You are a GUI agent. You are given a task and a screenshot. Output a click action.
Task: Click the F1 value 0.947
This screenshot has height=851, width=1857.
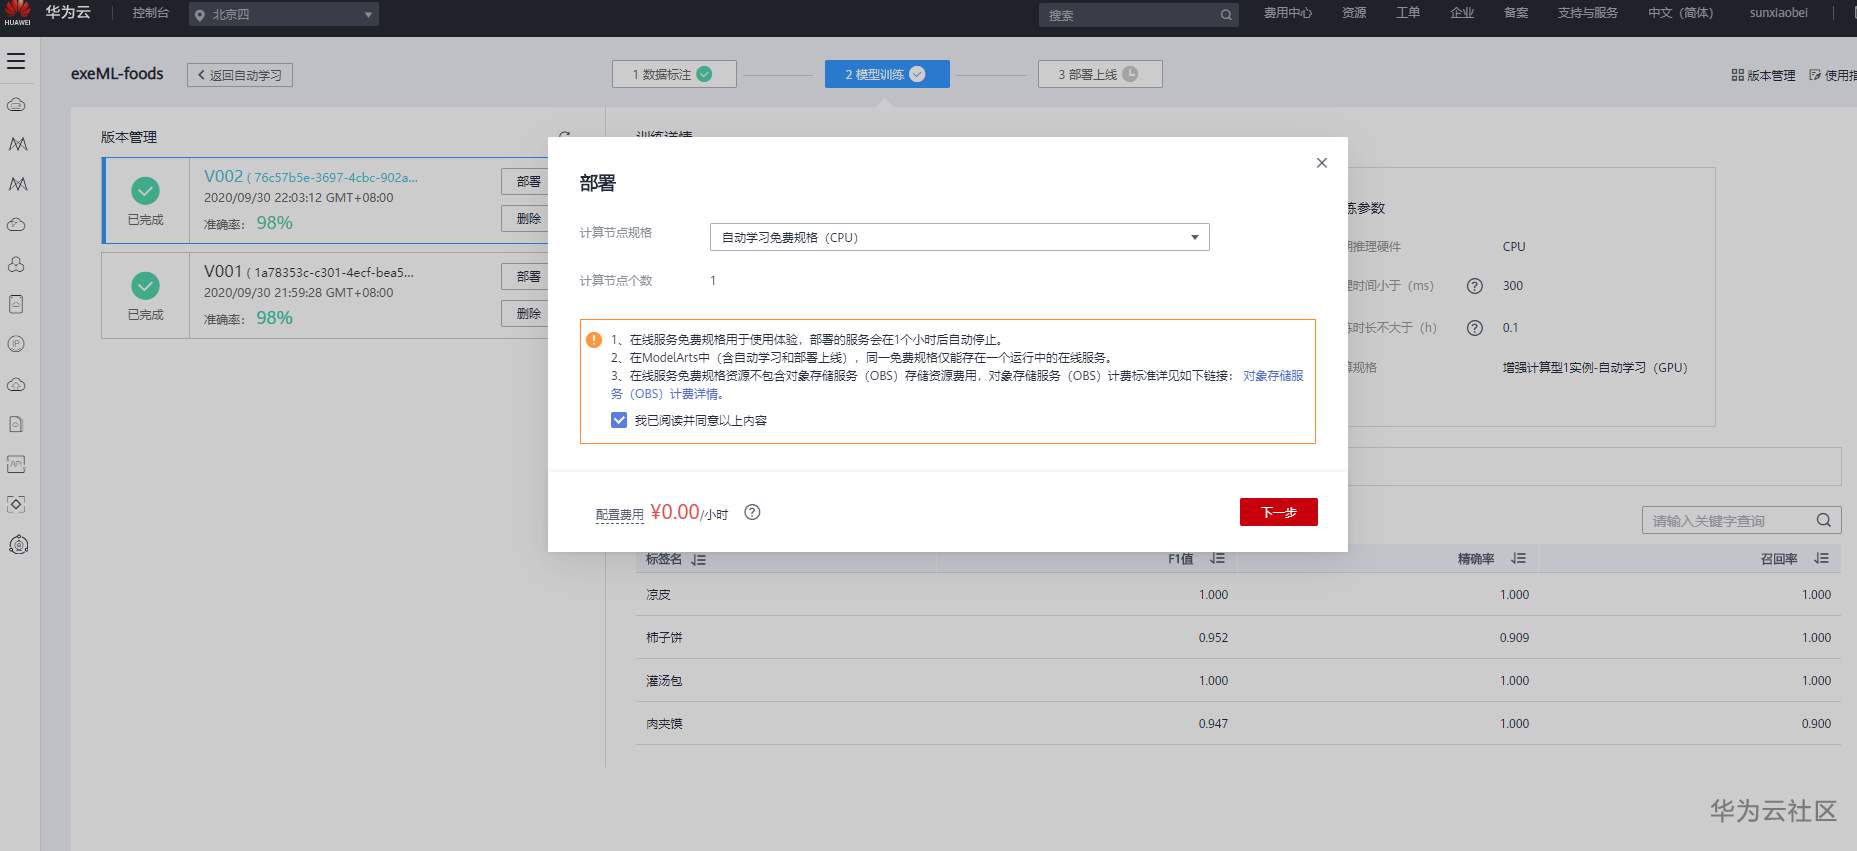(x=1213, y=723)
